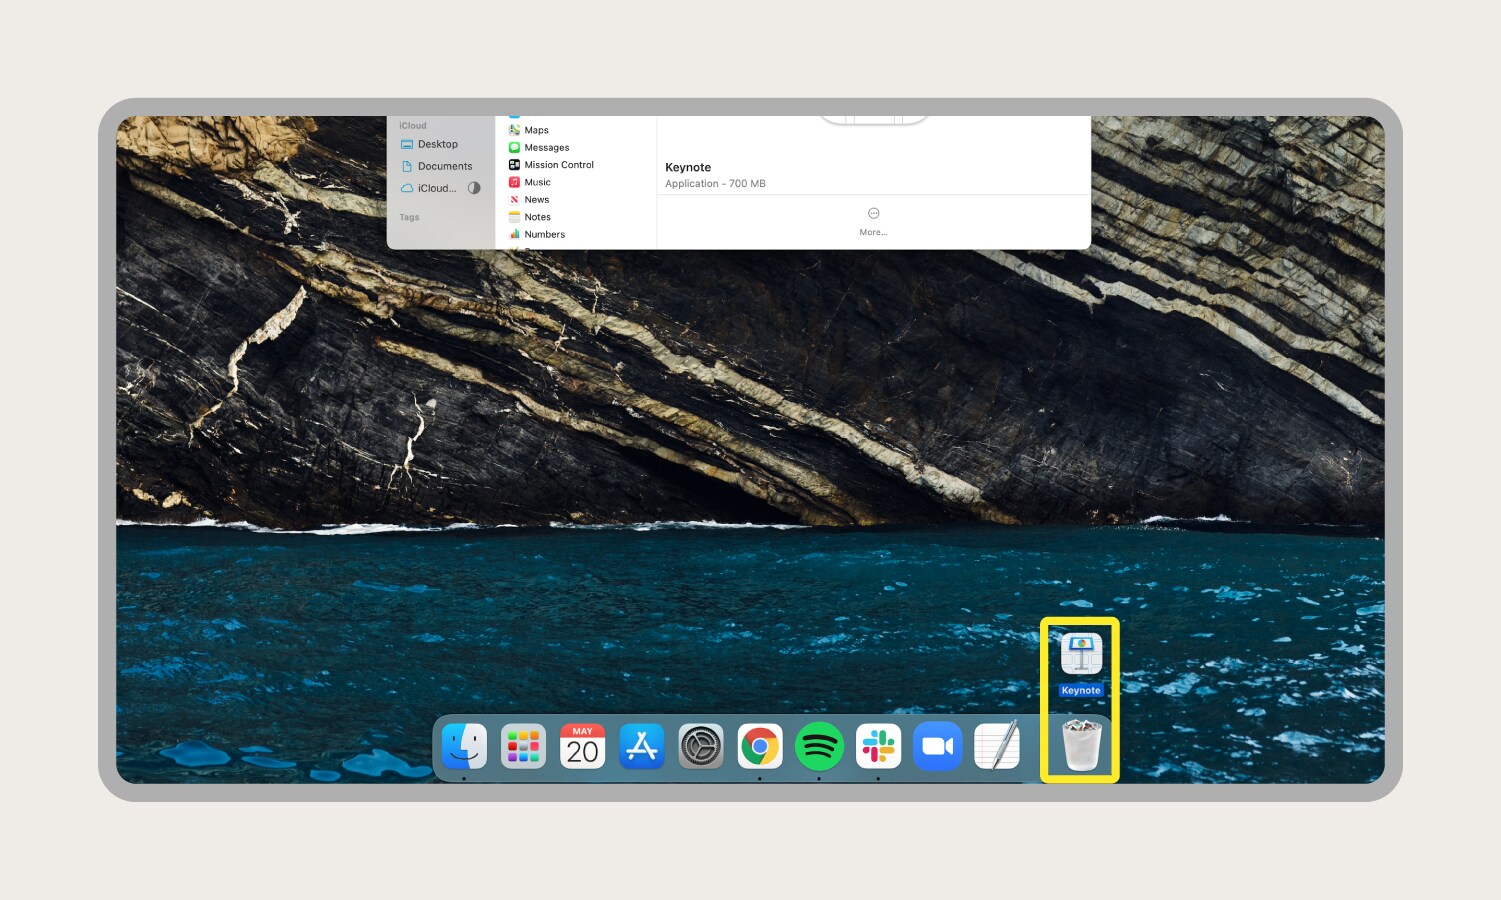Click the iCloud storage progress pie indicator

[474, 188]
